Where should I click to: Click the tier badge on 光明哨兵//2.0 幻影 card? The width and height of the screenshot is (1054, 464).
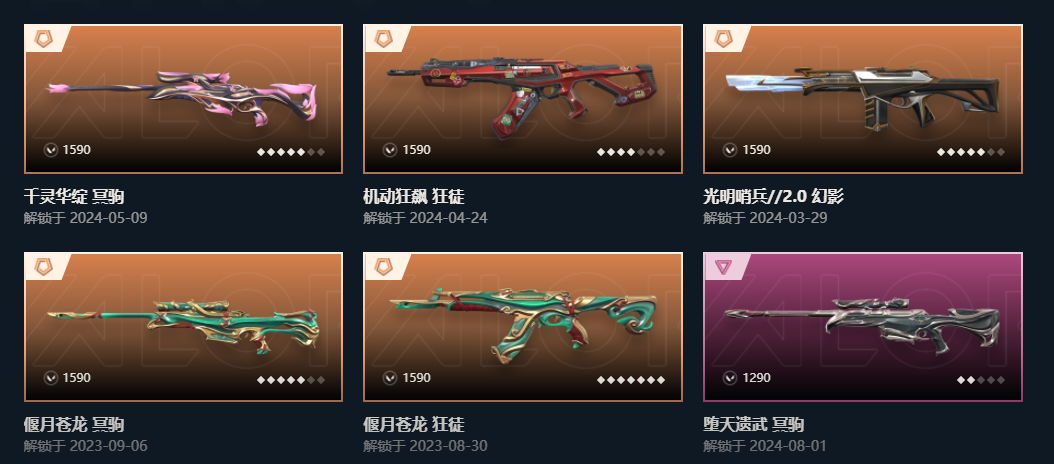pyautogui.click(x=723, y=38)
